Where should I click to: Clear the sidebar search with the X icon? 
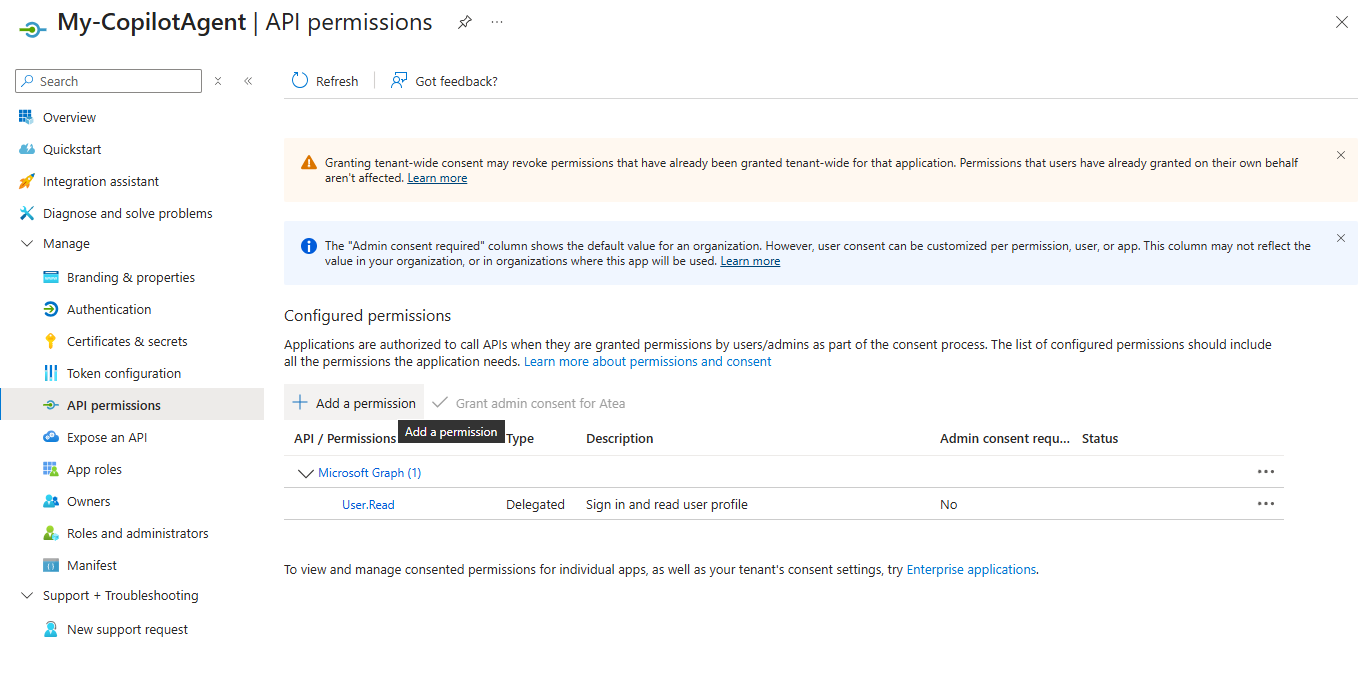pos(218,81)
